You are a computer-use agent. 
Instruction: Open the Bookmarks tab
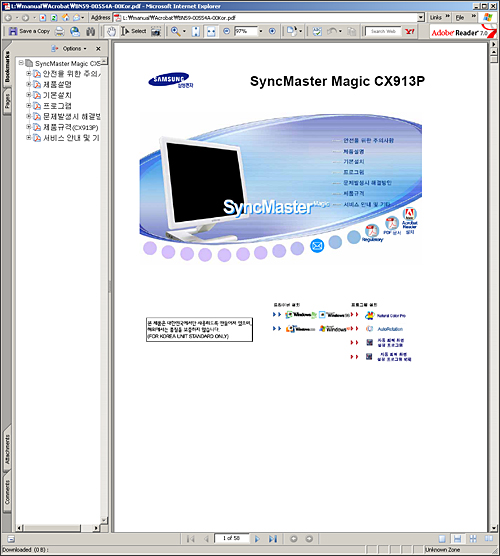pyautogui.click(x=7, y=66)
